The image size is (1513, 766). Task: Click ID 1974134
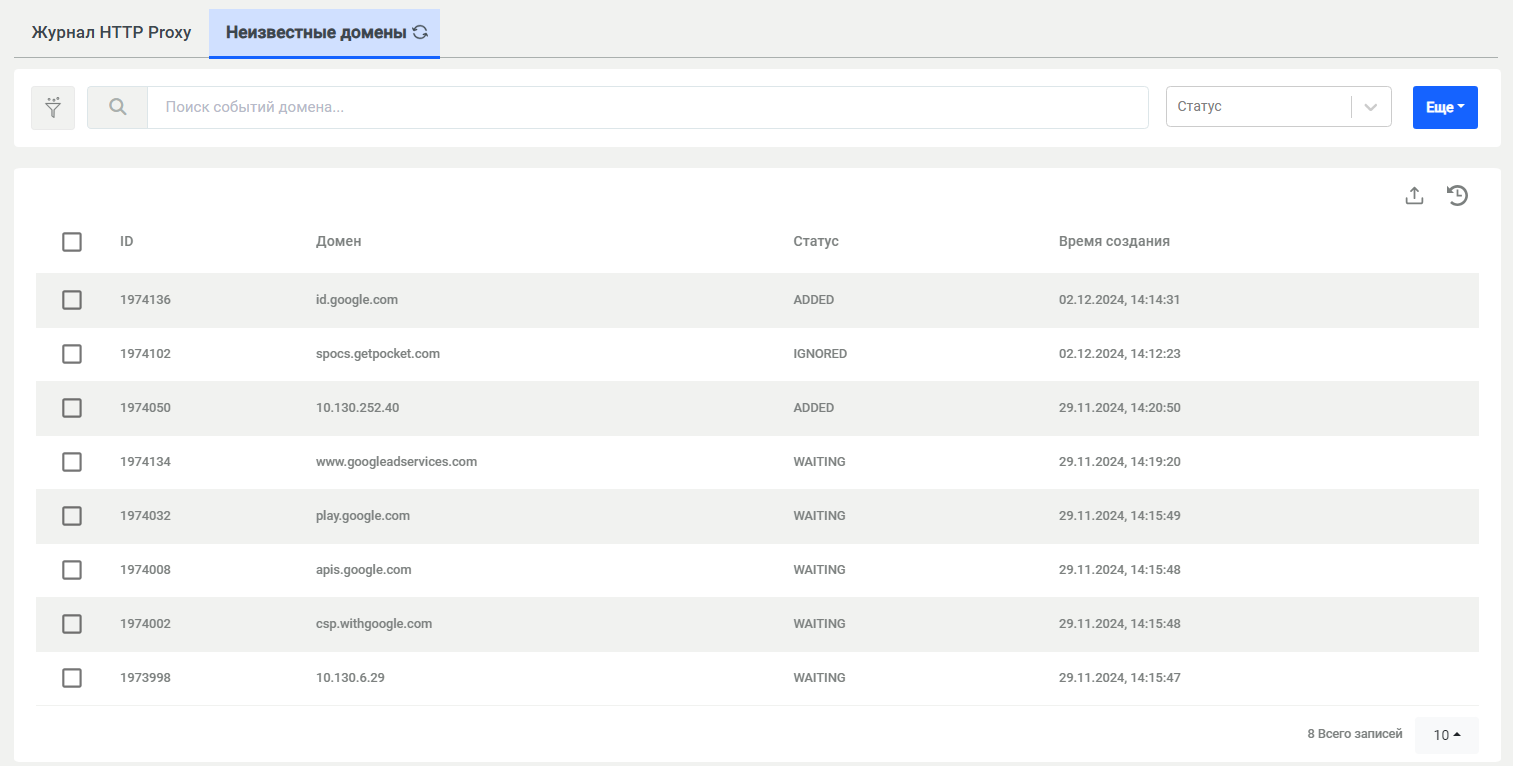point(145,462)
